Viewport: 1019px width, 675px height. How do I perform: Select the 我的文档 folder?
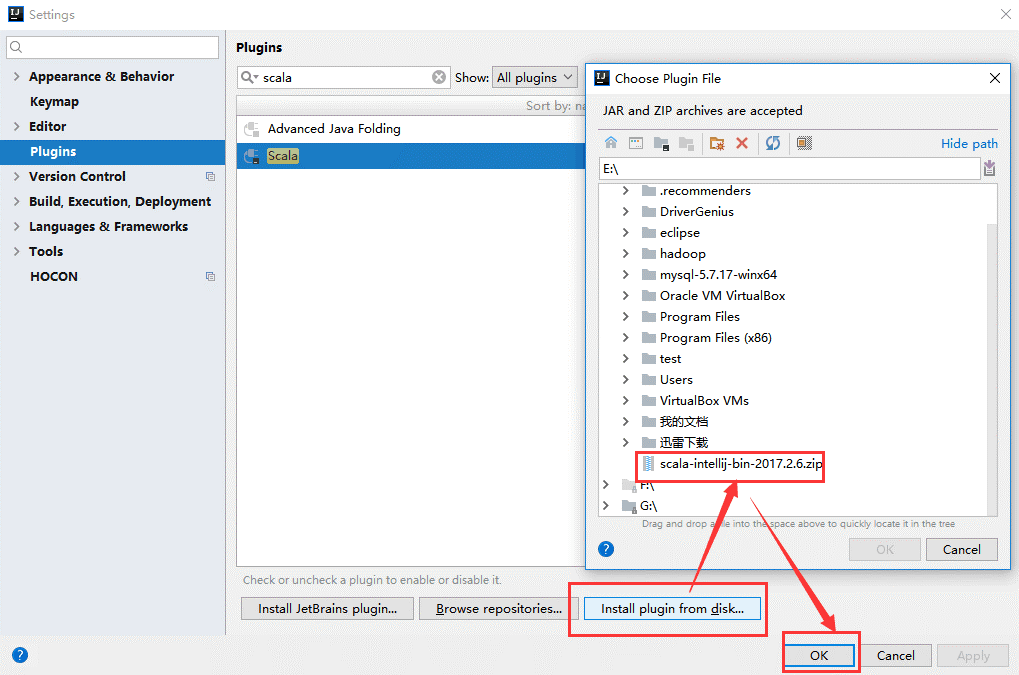point(684,422)
